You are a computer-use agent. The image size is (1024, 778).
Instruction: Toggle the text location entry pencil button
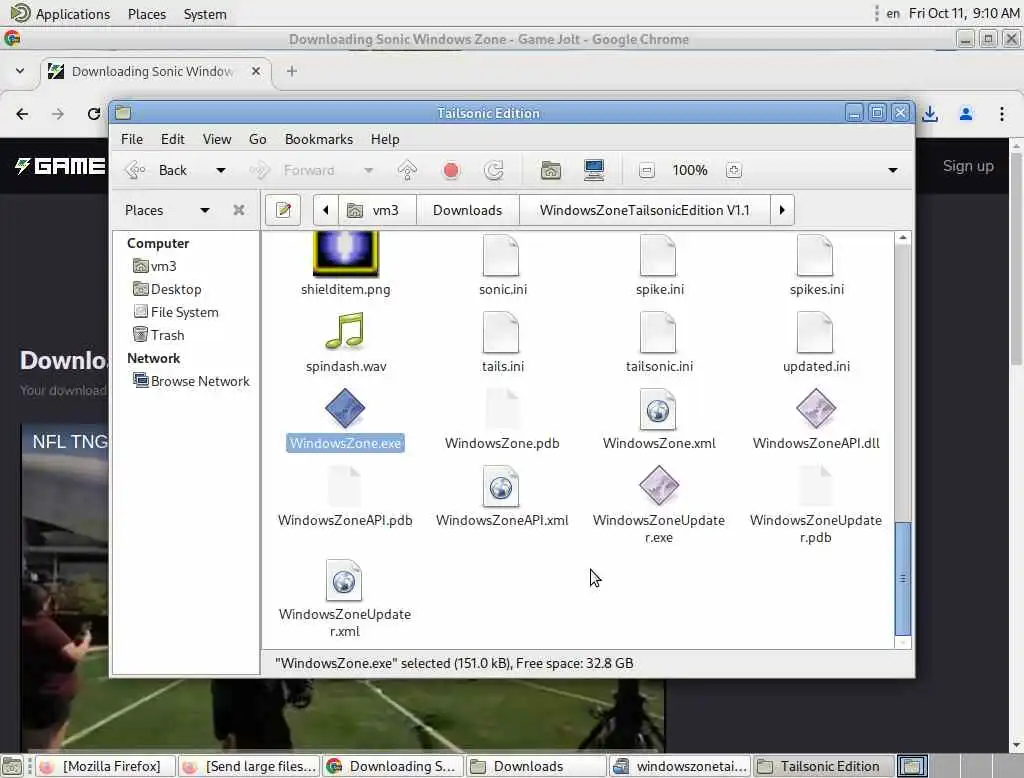click(x=283, y=210)
